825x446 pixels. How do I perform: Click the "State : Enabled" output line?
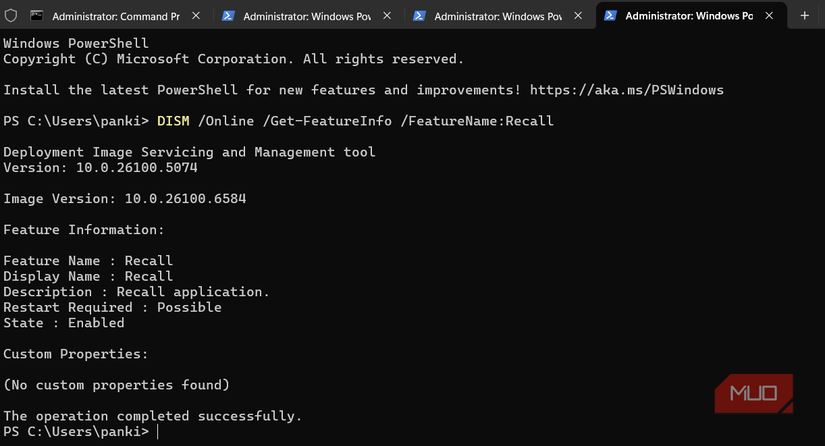(64, 323)
